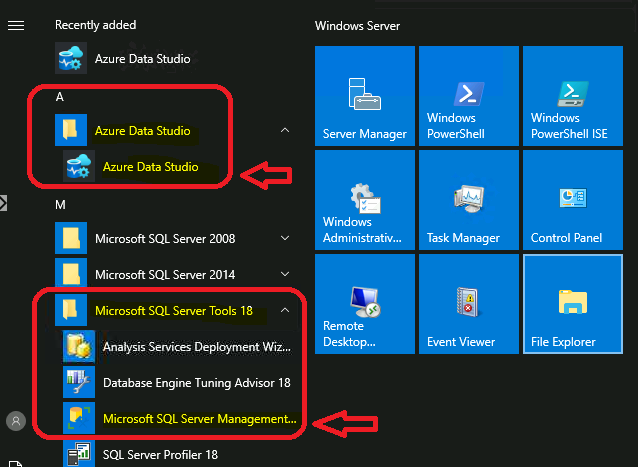Open the user account icon

16,421
